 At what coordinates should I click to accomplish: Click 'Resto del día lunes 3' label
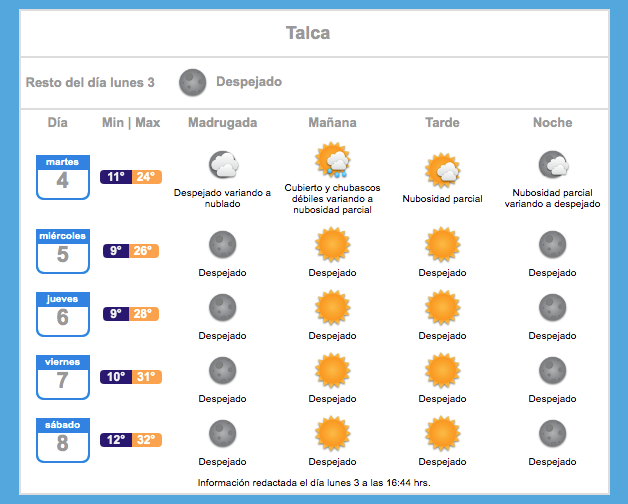[x=90, y=83]
